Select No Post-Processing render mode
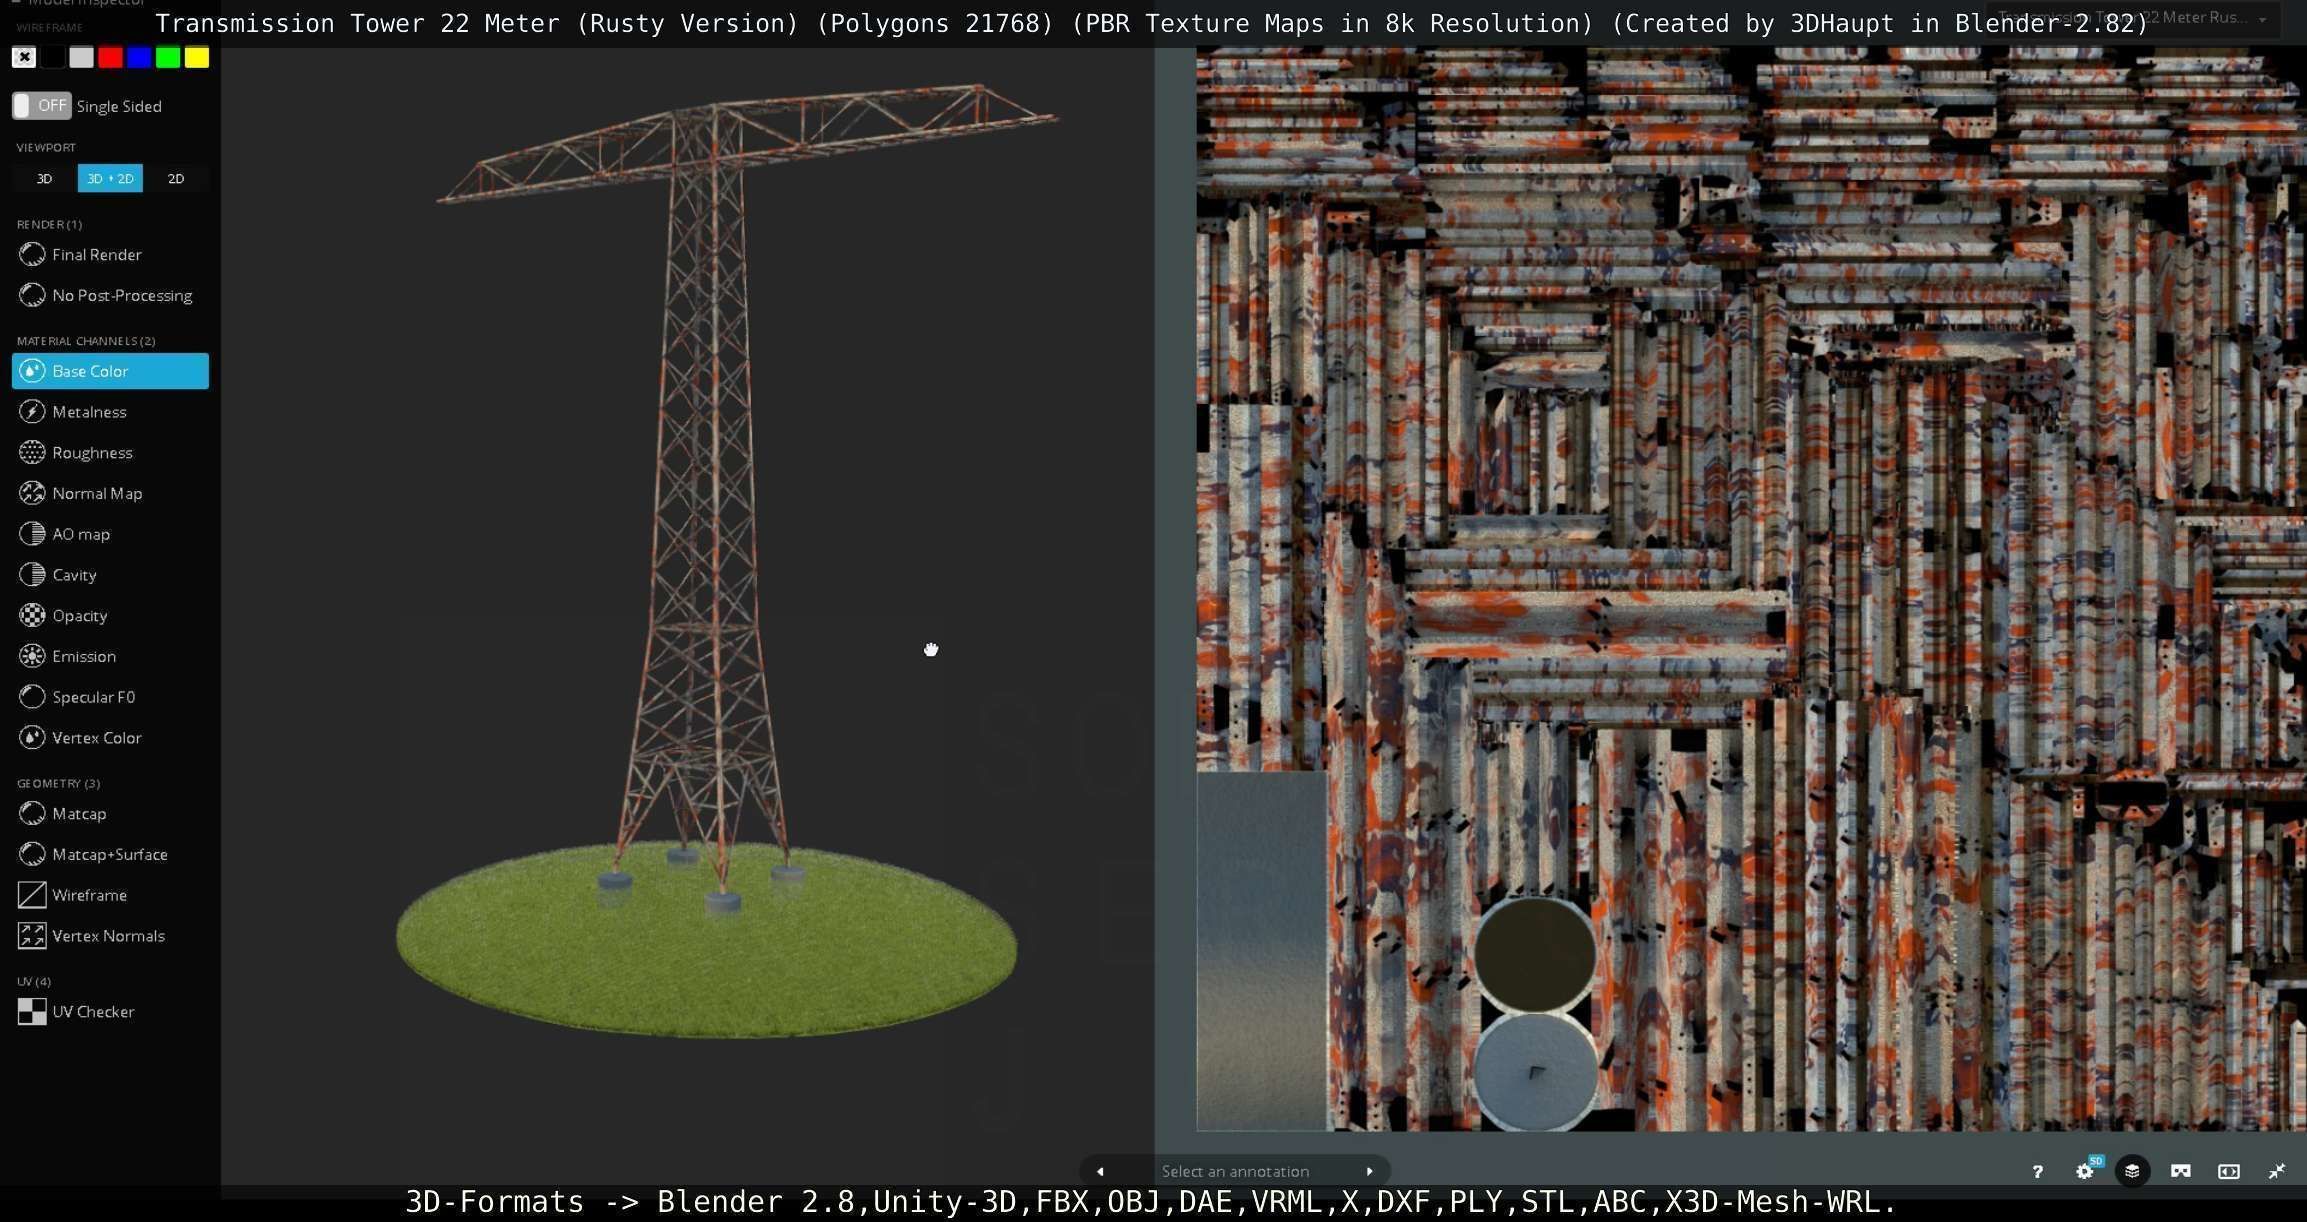Viewport: 2307px width, 1222px height. 110,296
